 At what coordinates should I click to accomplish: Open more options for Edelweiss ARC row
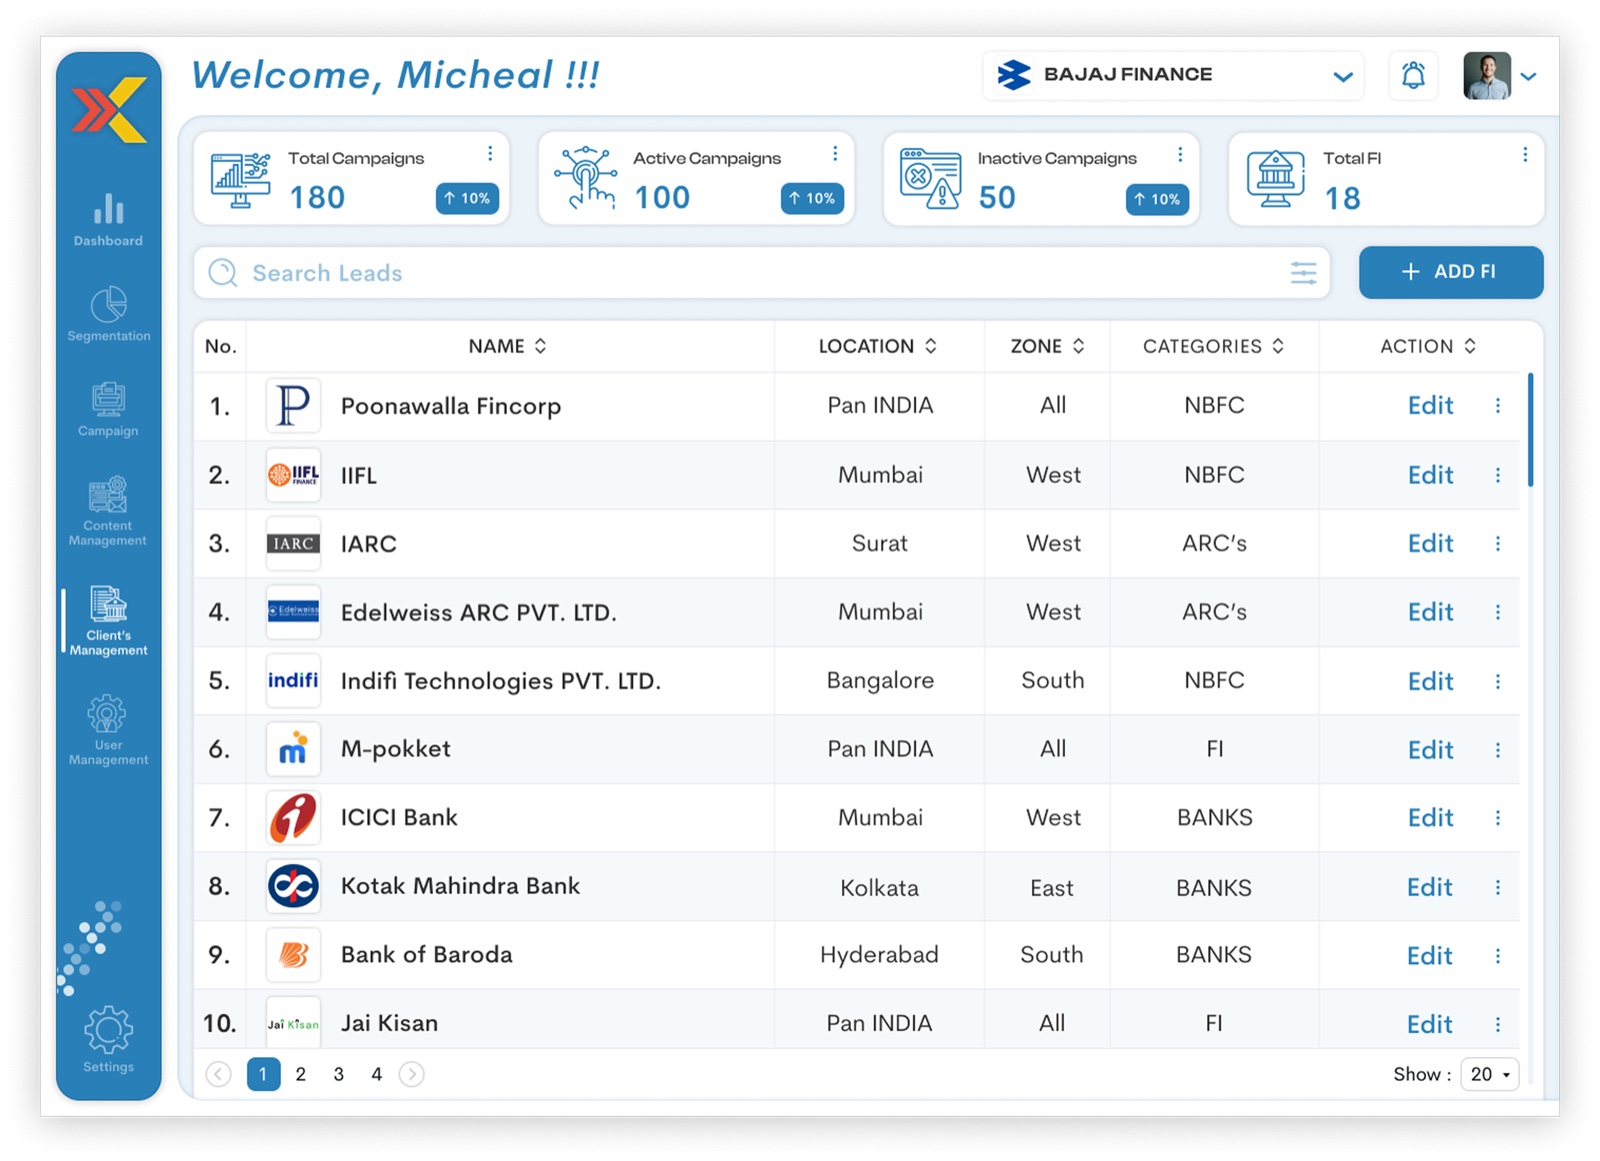pos(1498,612)
